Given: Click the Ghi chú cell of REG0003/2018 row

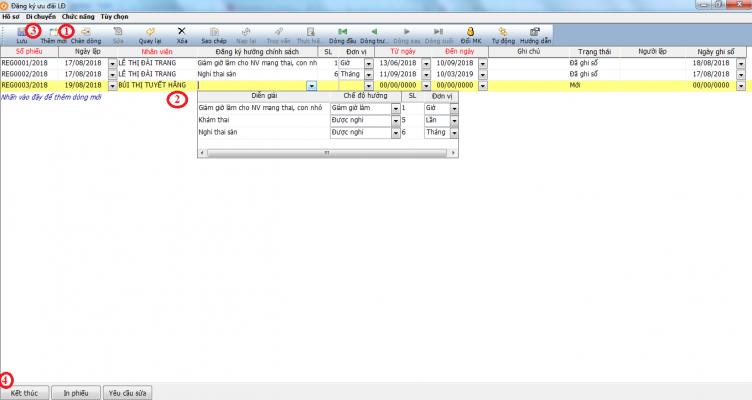Looking at the screenshot, I should [x=529, y=85].
